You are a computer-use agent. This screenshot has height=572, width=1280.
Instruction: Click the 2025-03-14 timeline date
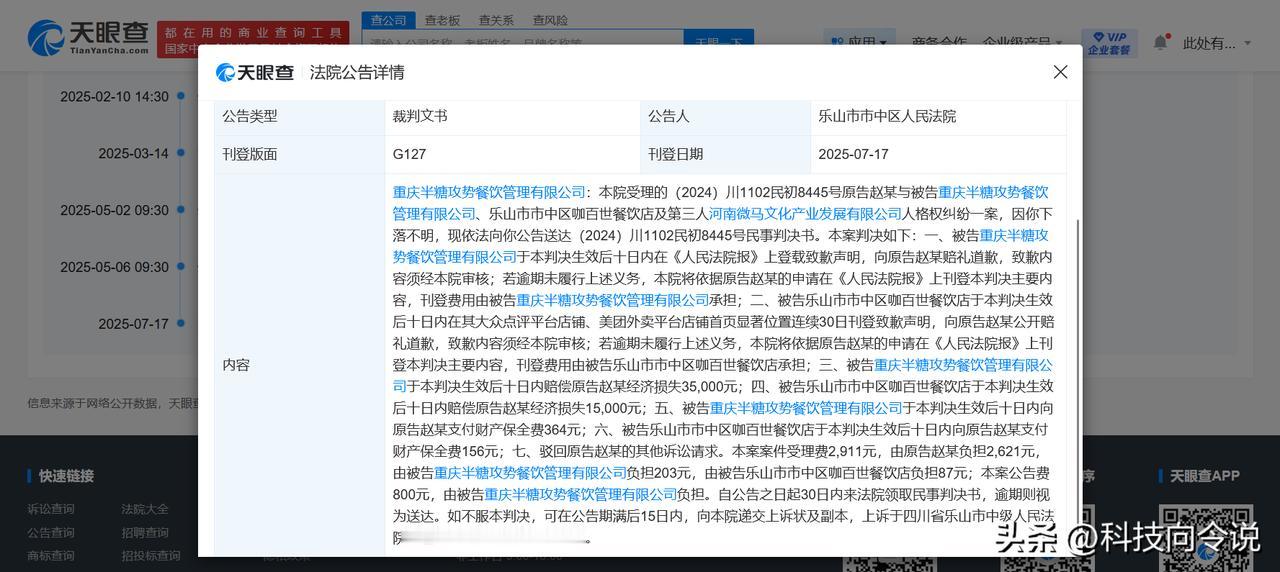tap(133, 154)
